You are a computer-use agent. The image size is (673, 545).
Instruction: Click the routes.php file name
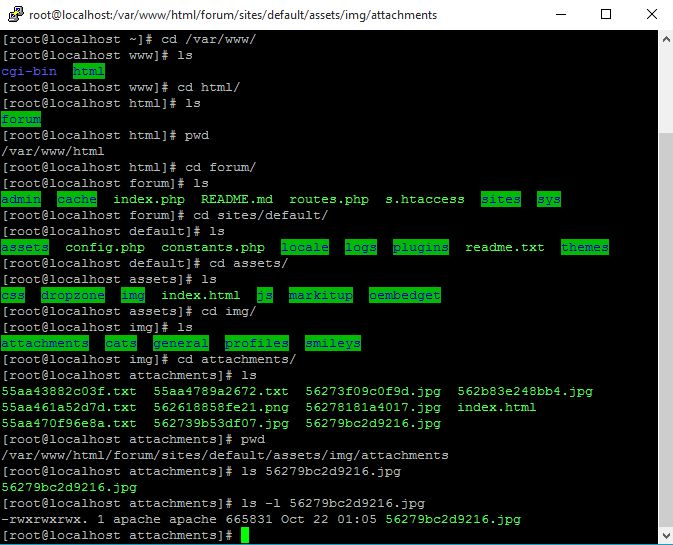click(x=329, y=199)
